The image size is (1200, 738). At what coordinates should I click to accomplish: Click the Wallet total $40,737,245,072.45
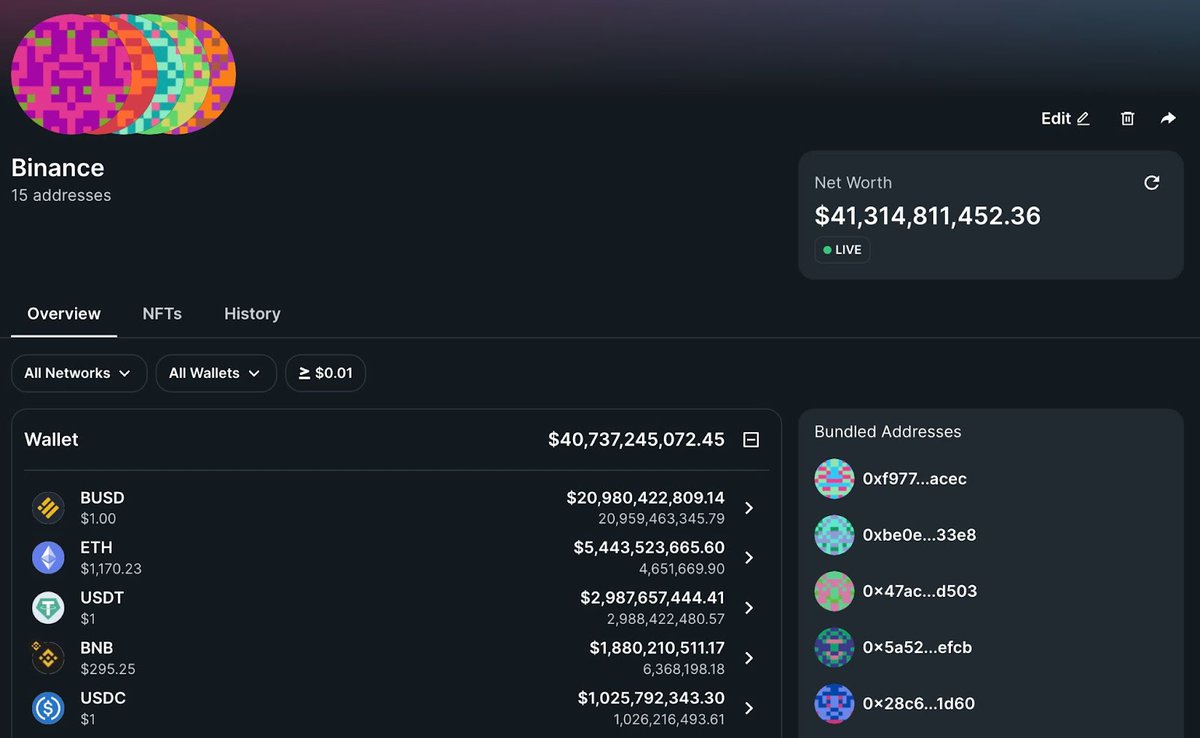636,439
